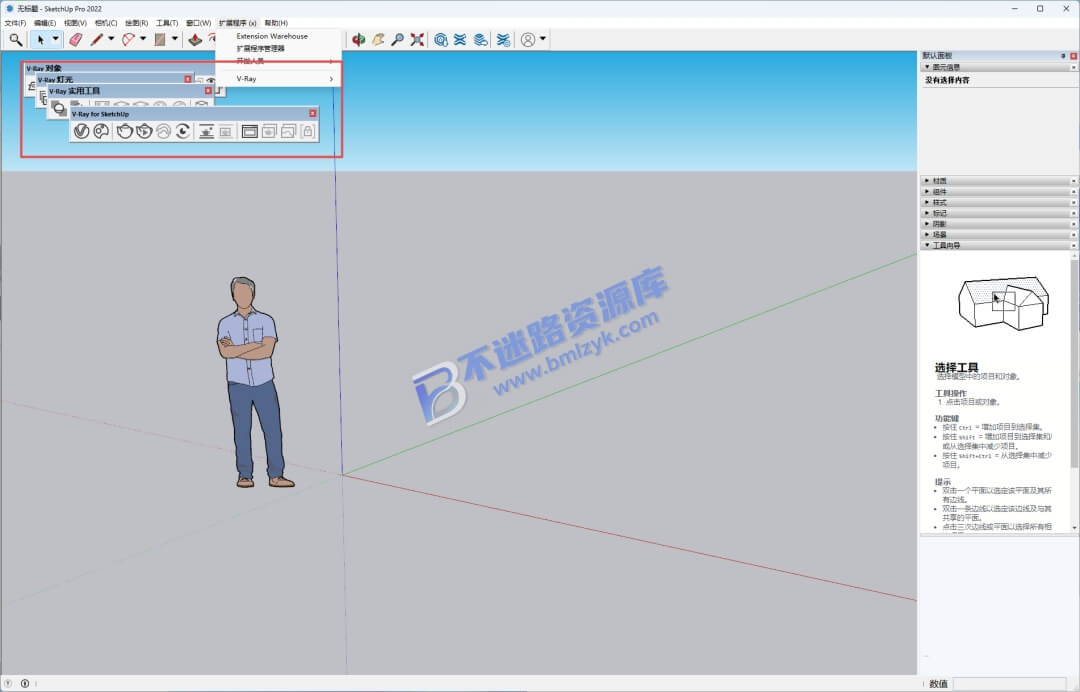1080x692 pixels.
Task: Expand the 样式 panel
Action: coord(998,202)
